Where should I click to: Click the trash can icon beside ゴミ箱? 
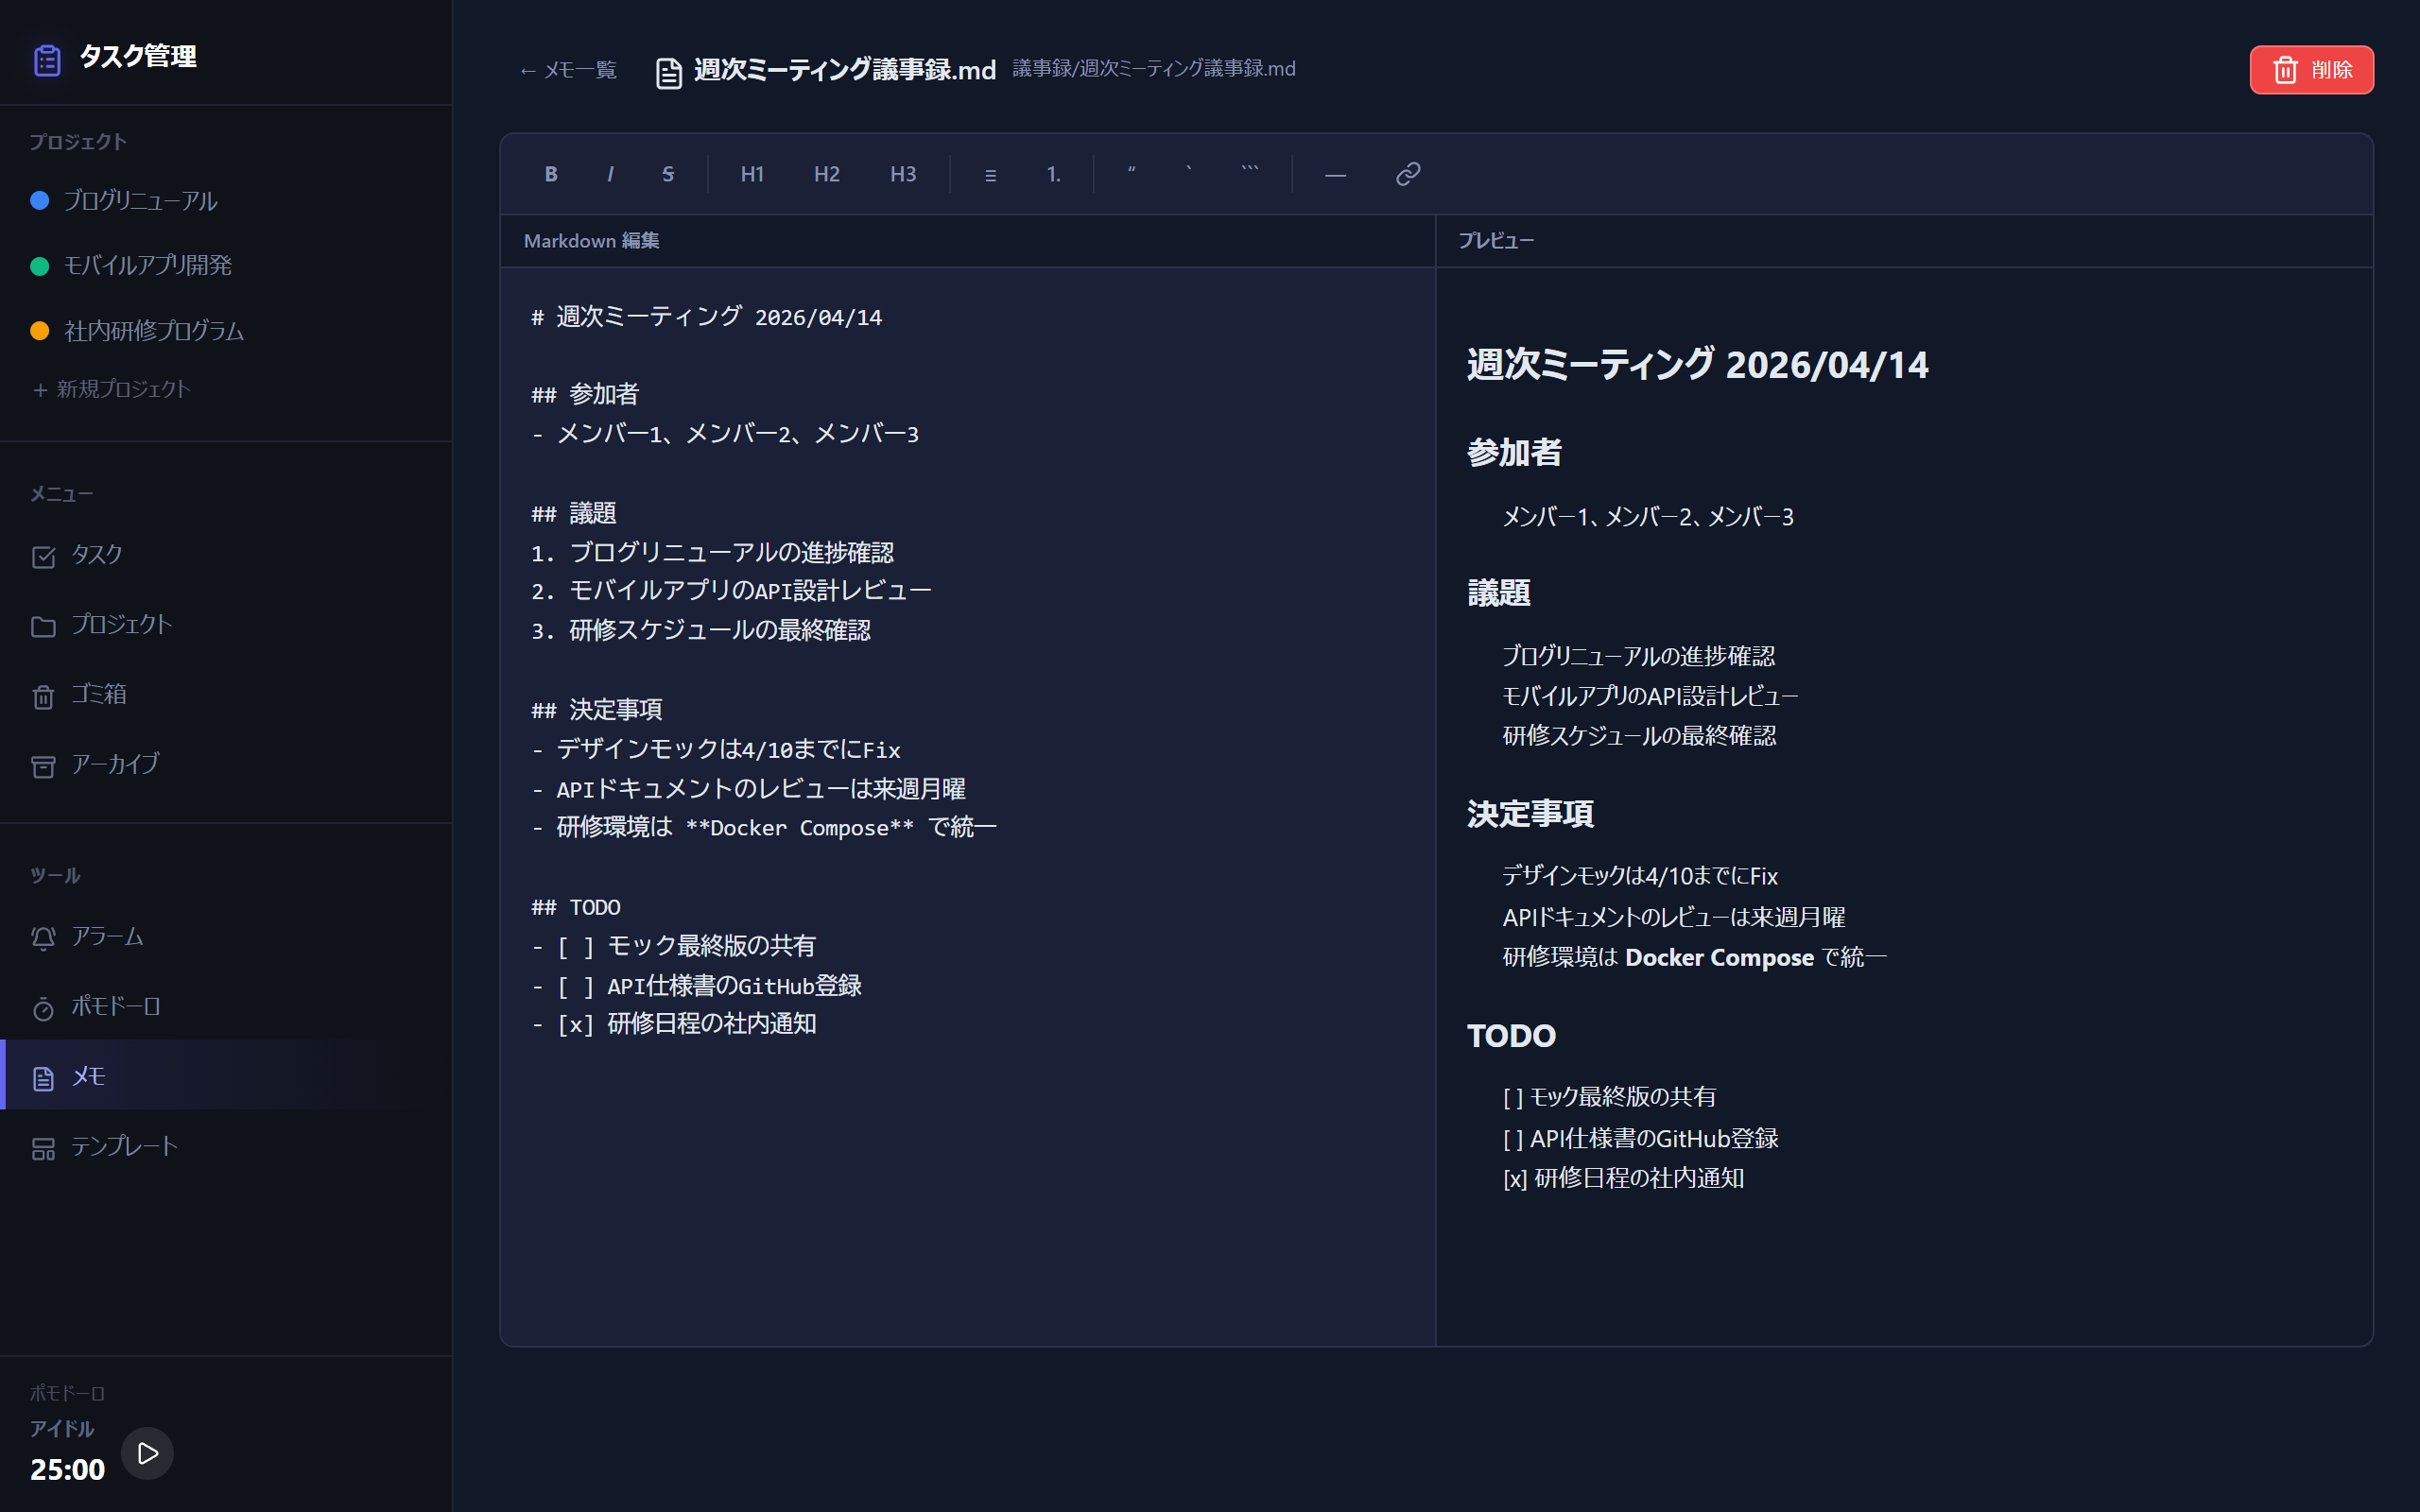pos(43,697)
